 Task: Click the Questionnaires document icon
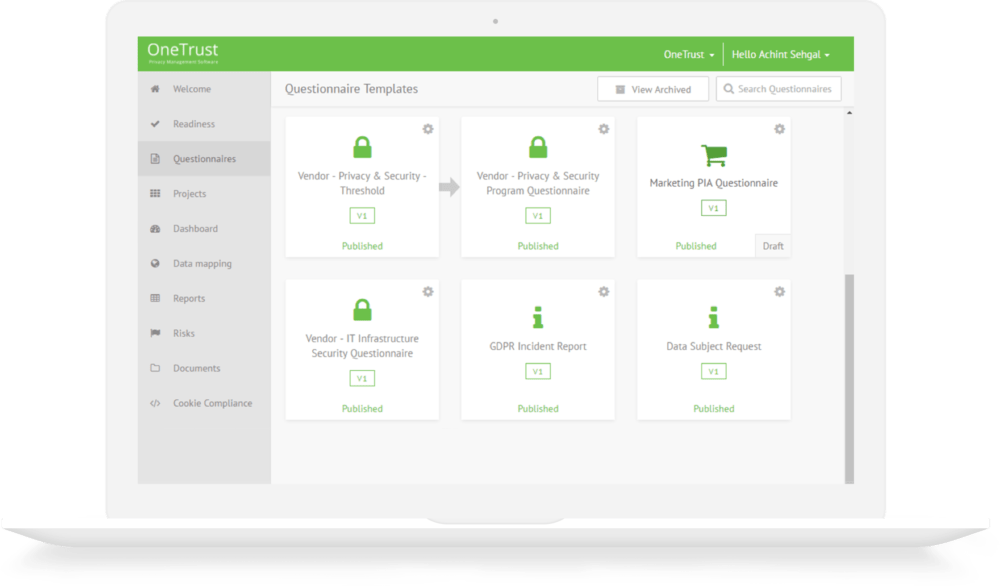pyautogui.click(x=155, y=159)
